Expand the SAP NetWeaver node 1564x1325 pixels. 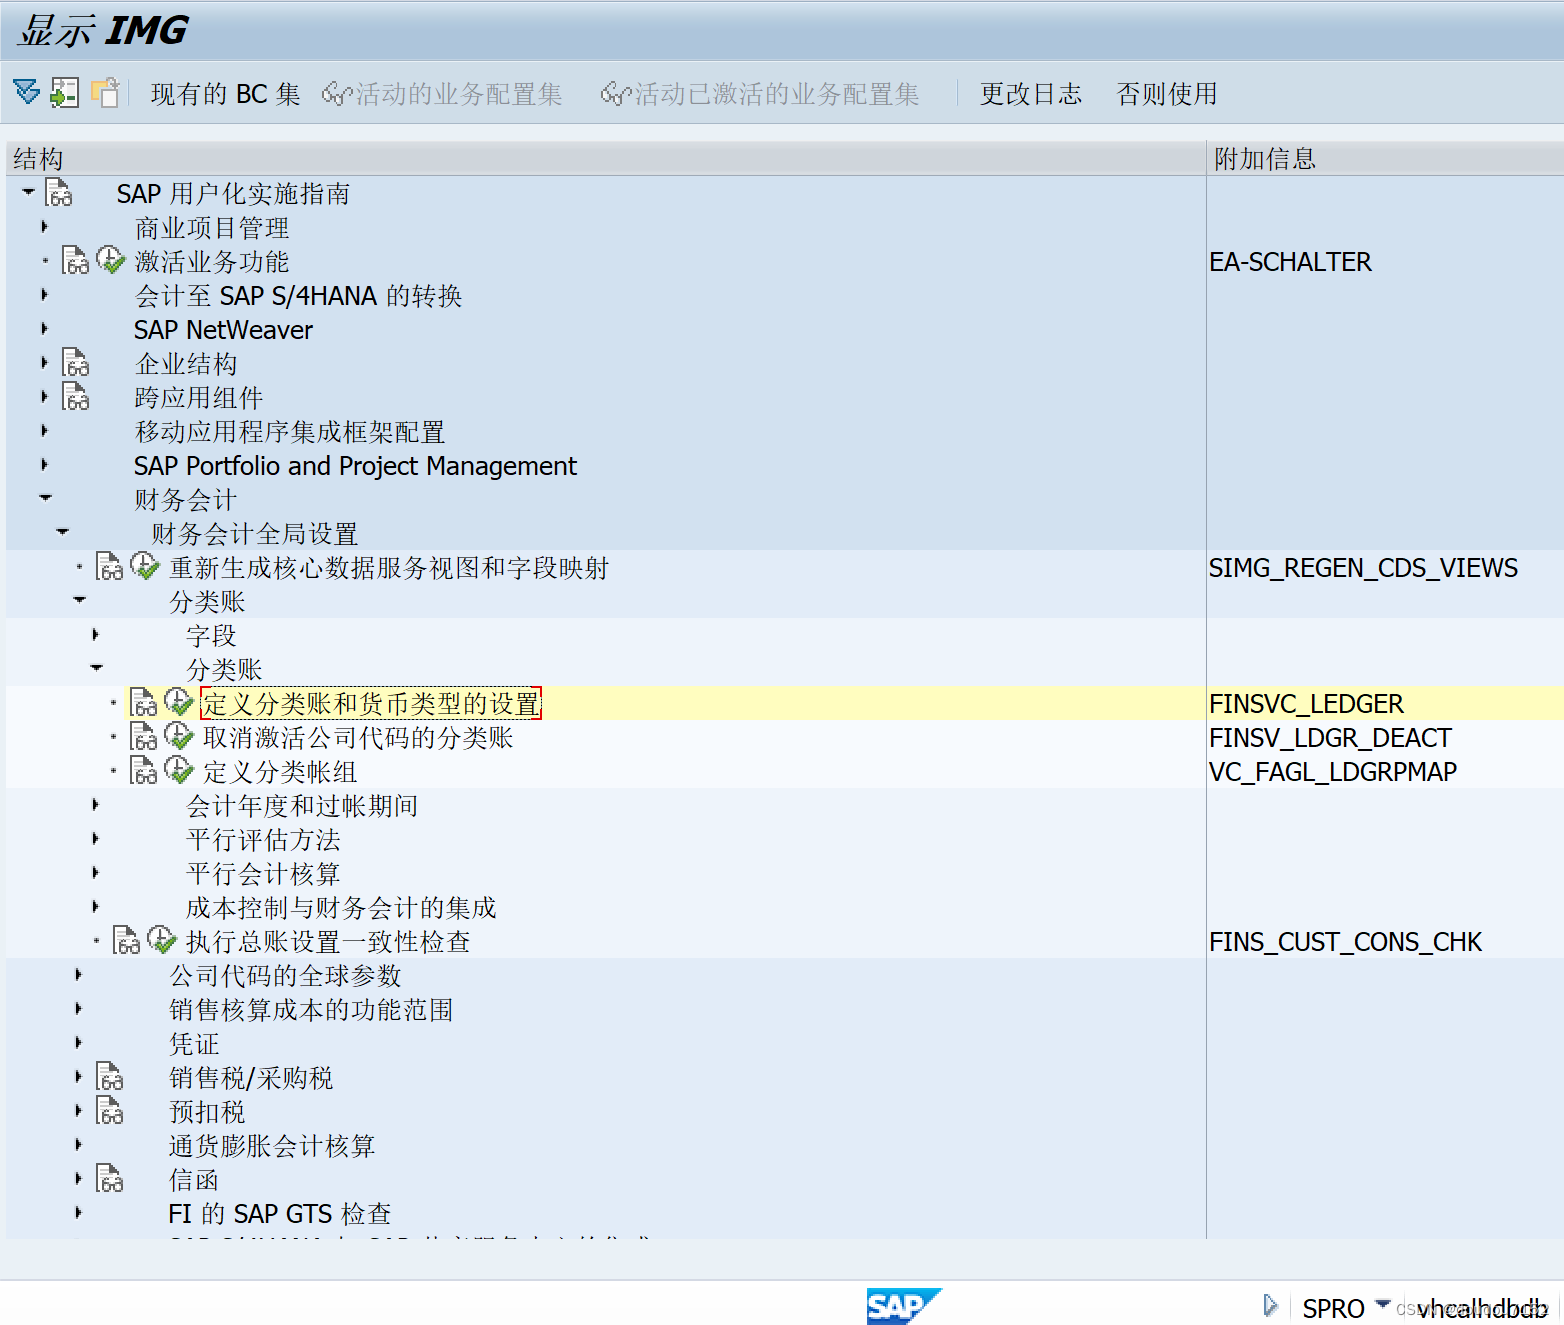(44, 329)
